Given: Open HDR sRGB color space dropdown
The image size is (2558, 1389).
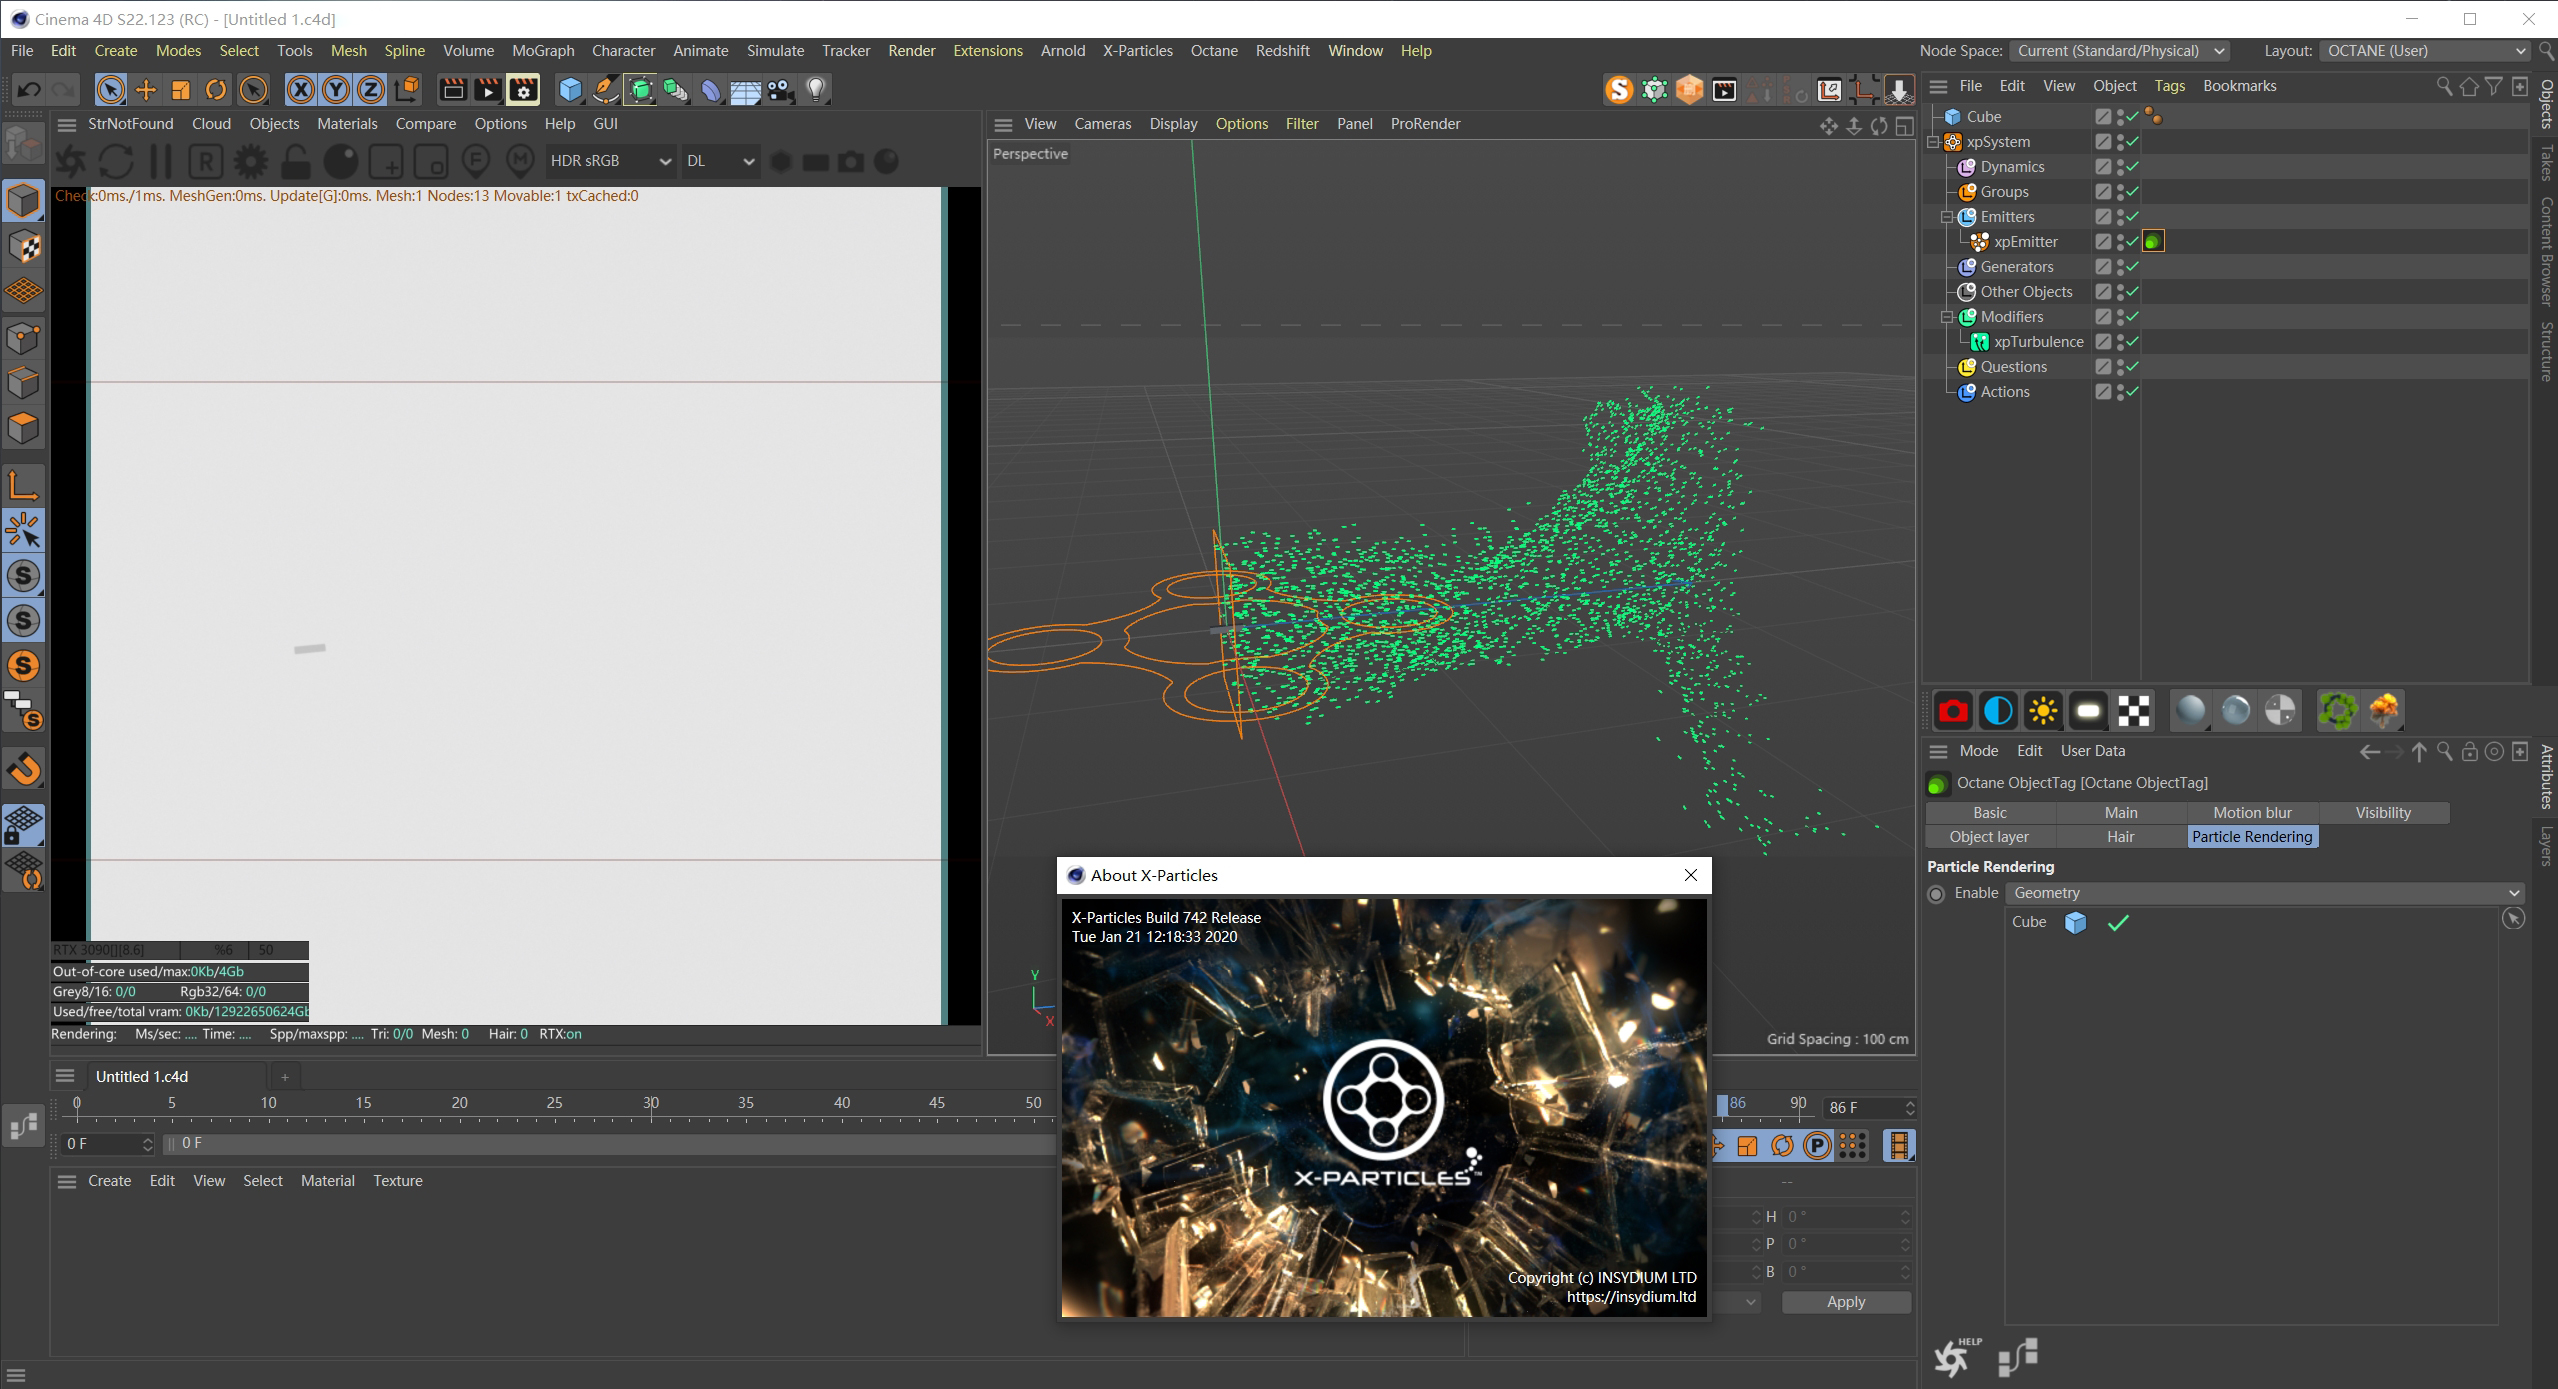Looking at the screenshot, I should (x=609, y=161).
